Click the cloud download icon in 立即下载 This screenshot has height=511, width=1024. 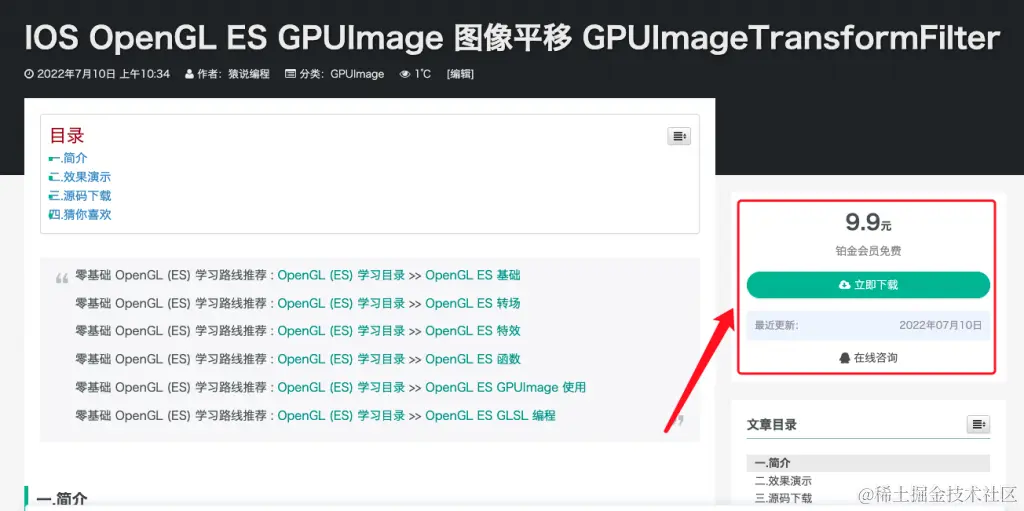tap(844, 285)
